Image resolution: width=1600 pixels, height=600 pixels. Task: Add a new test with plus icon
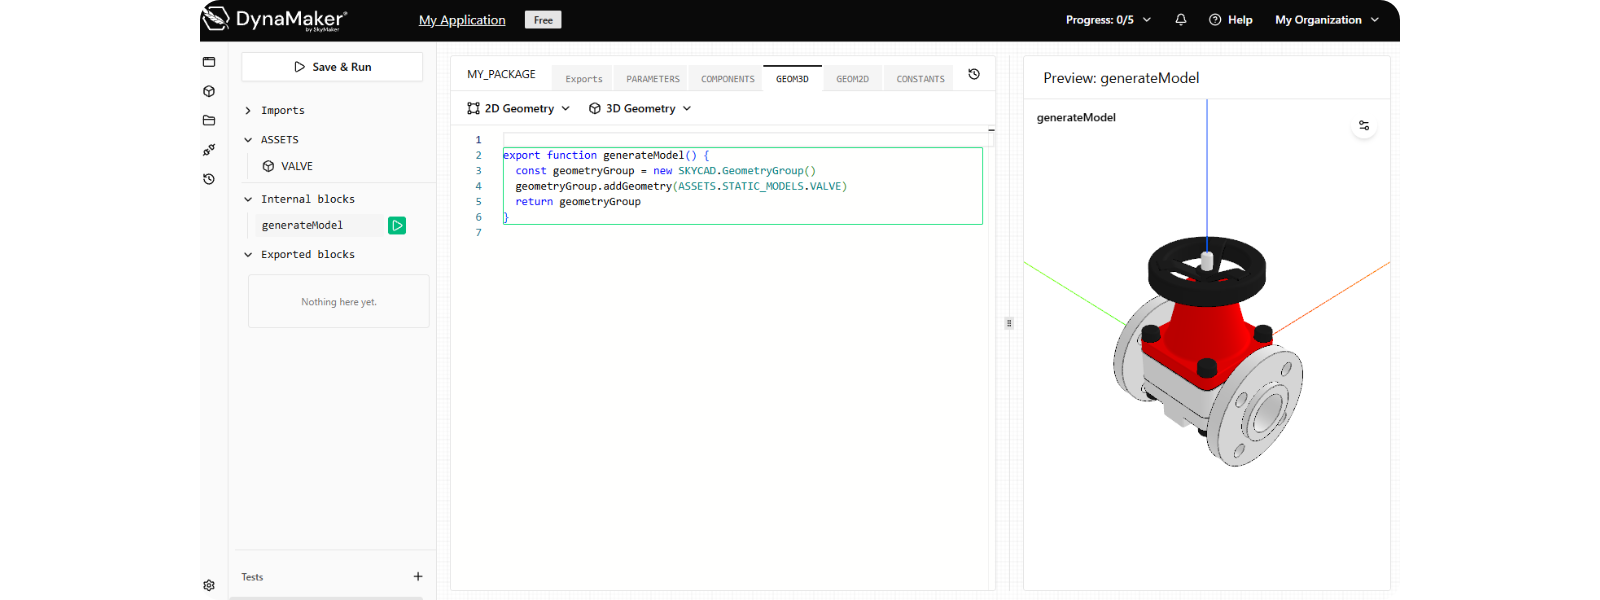pyautogui.click(x=418, y=577)
